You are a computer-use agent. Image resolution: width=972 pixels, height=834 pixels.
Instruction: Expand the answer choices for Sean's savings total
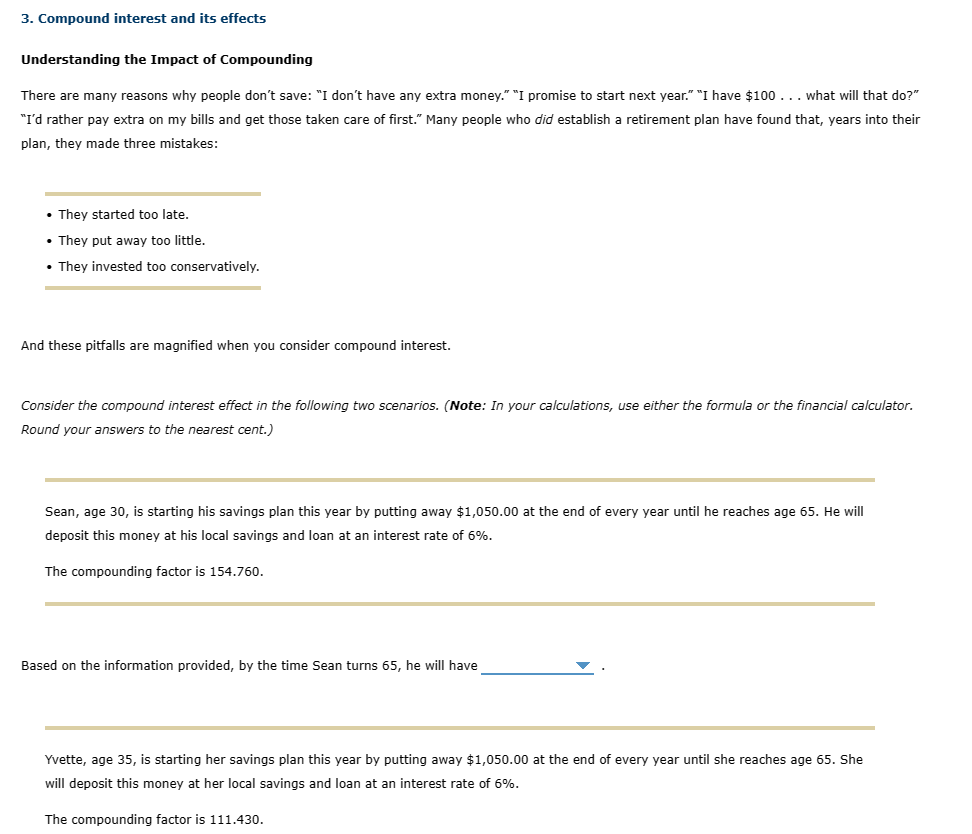click(x=539, y=665)
